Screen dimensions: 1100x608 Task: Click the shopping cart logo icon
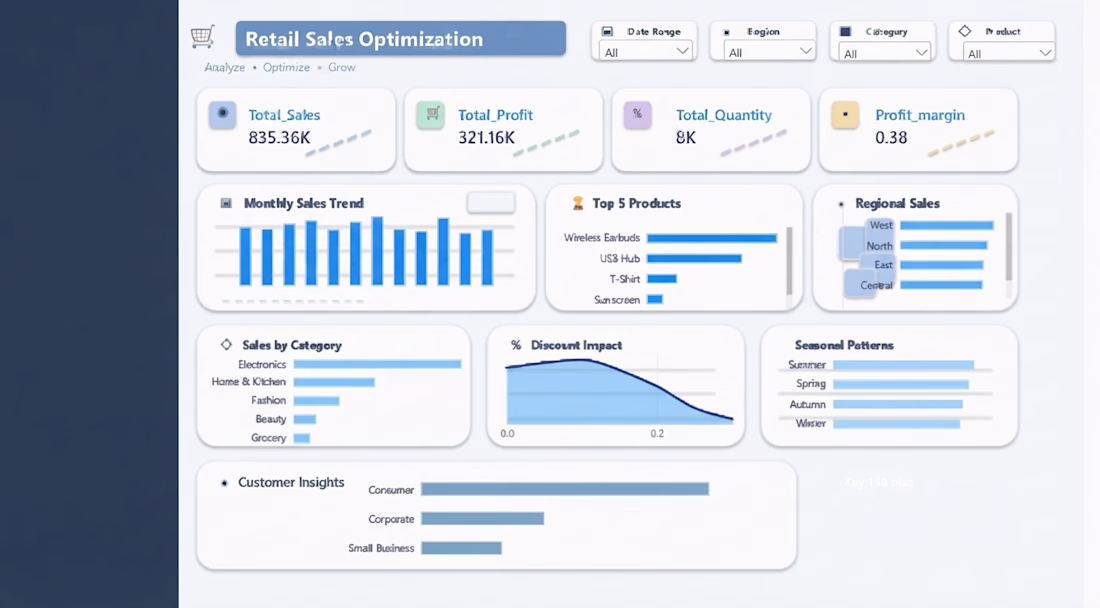tap(202, 36)
